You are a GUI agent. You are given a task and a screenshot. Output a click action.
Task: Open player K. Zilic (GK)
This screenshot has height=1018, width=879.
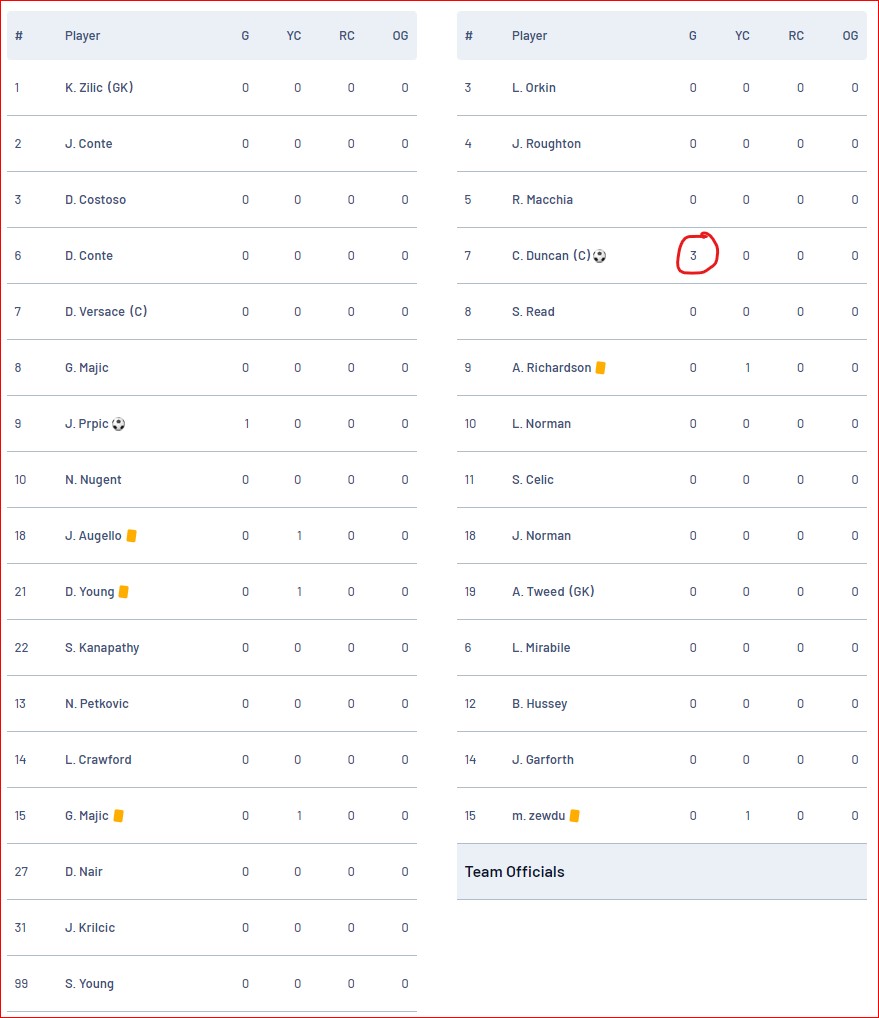99,88
